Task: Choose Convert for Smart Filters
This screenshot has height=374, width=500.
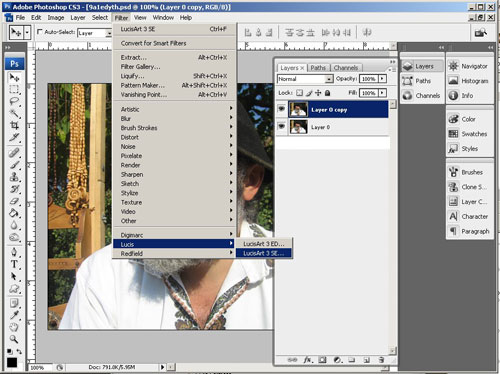Action: pos(175,43)
